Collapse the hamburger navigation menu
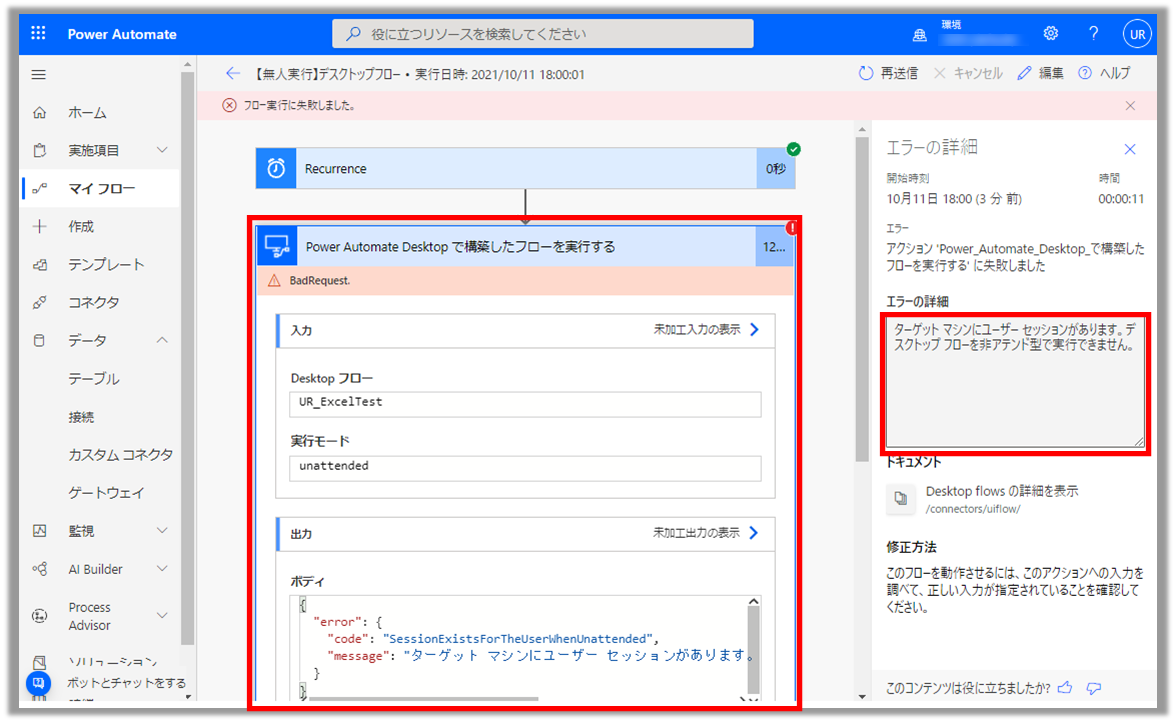Screen dimensions: 1176x722 pyautogui.click(x=39, y=74)
